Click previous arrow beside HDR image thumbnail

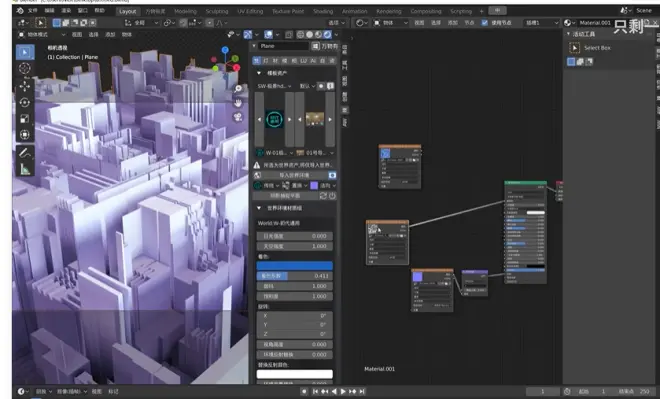pyautogui.click(x=300, y=120)
